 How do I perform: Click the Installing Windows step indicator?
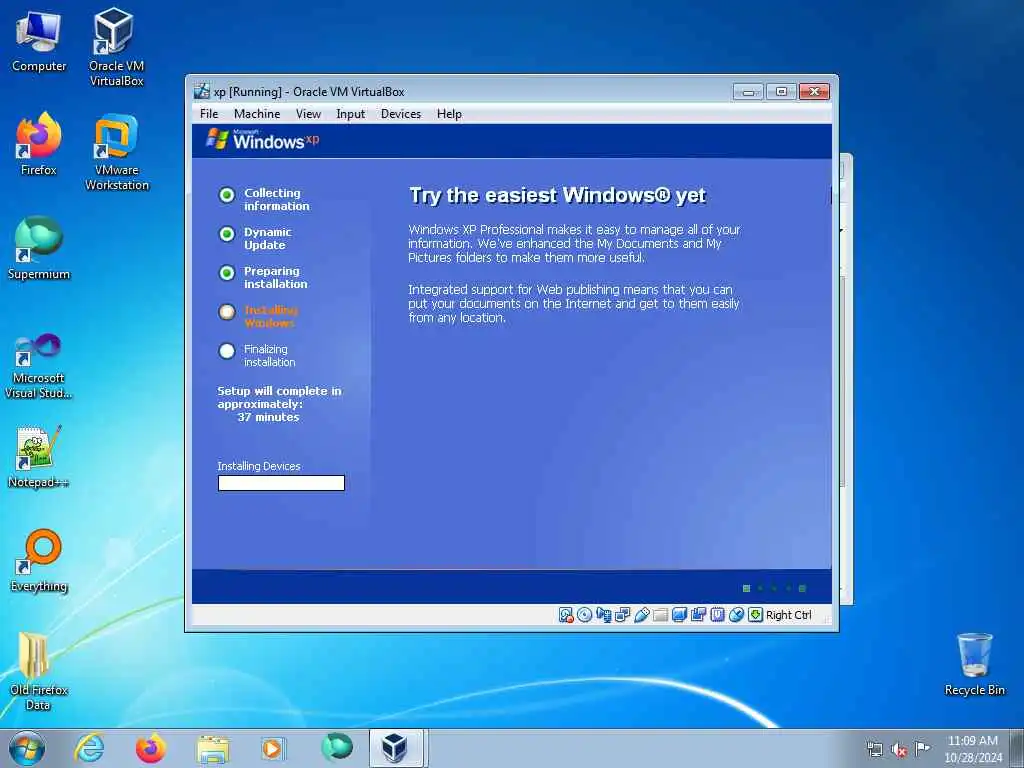click(227, 312)
